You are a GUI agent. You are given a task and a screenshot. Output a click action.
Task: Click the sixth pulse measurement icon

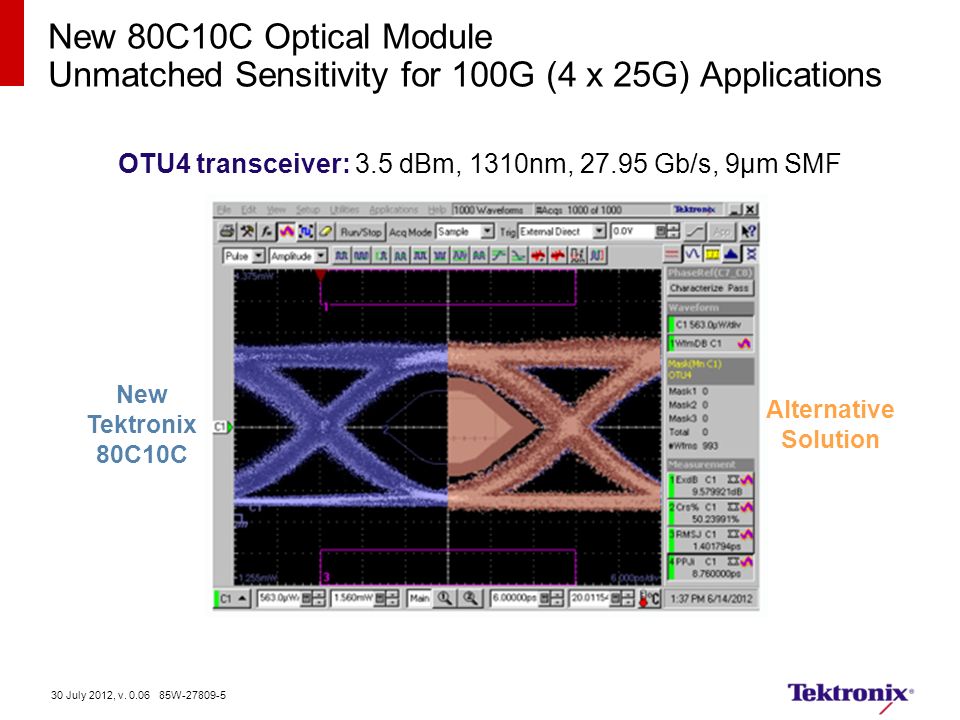pyautogui.click(x=439, y=255)
